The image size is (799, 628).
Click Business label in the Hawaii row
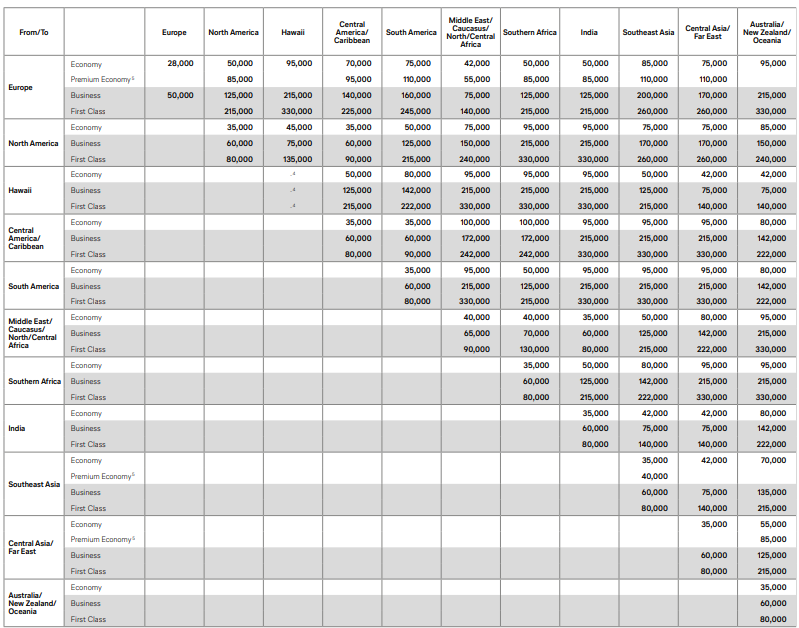[86, 190]
